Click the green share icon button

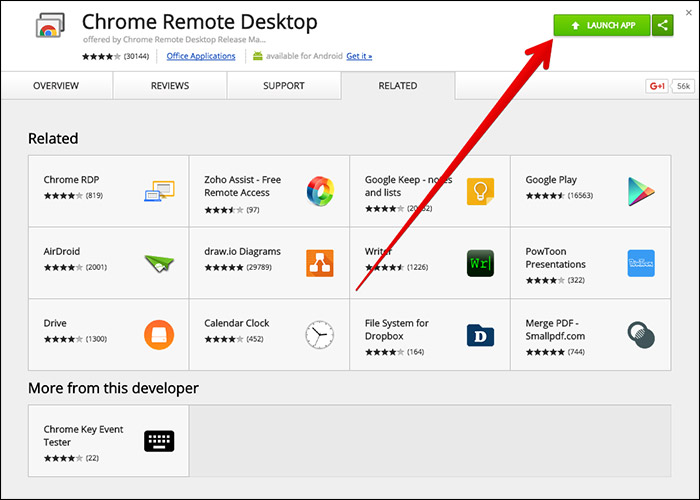[662, 25]
